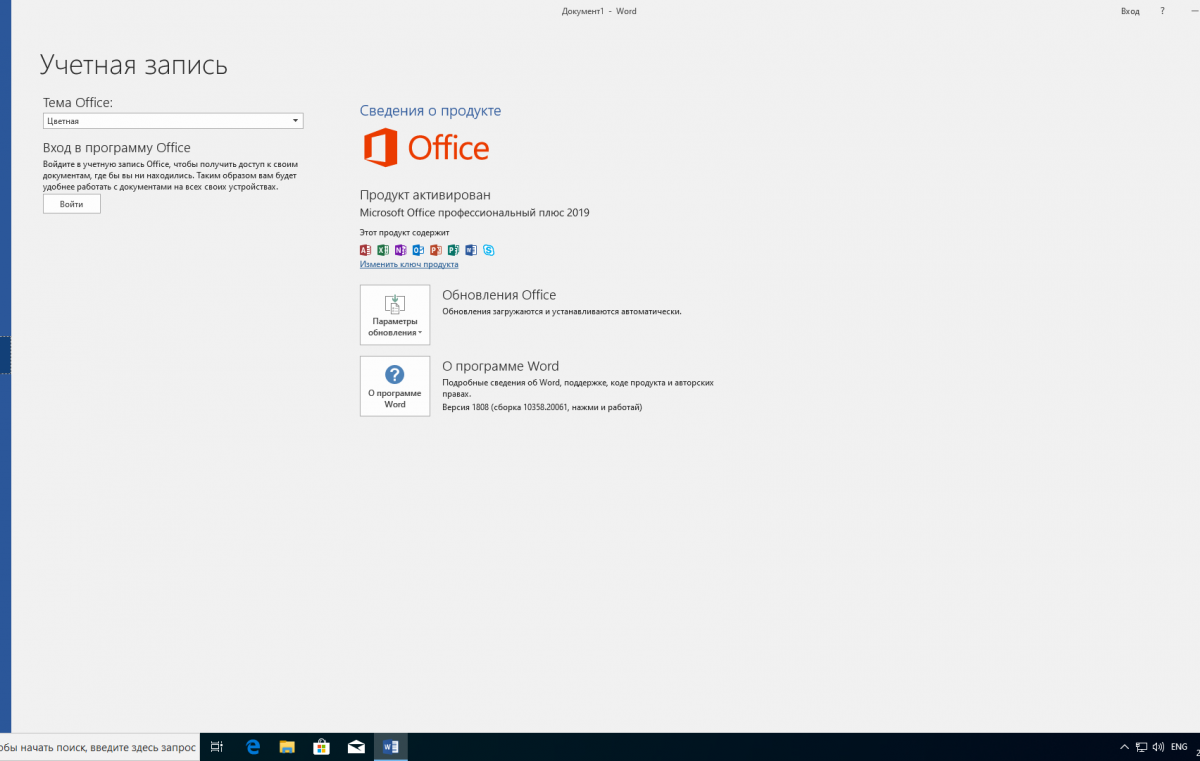1200x761 pixels.
Task: Click the OneNote icon in product contents
Action: point(400,250)
